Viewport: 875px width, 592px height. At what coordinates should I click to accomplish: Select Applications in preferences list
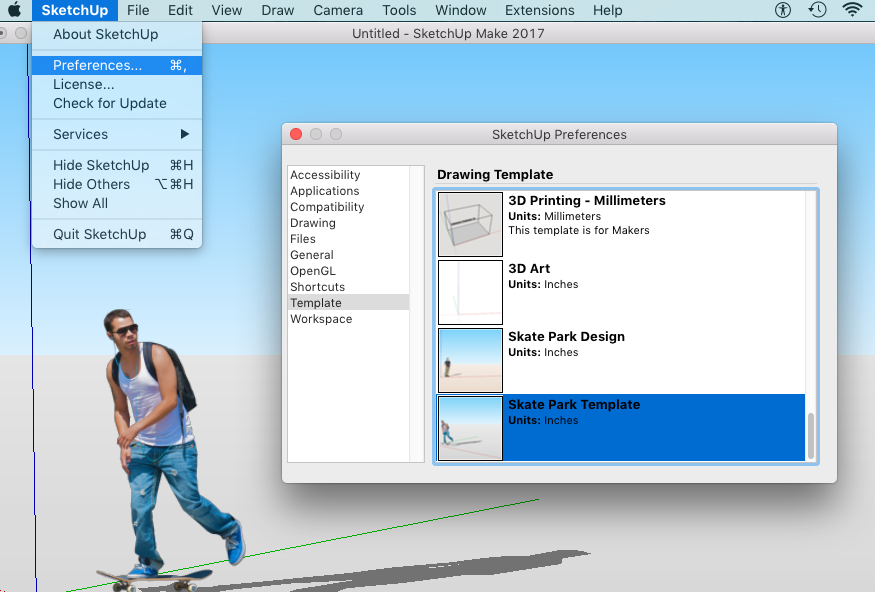point(348,191)
